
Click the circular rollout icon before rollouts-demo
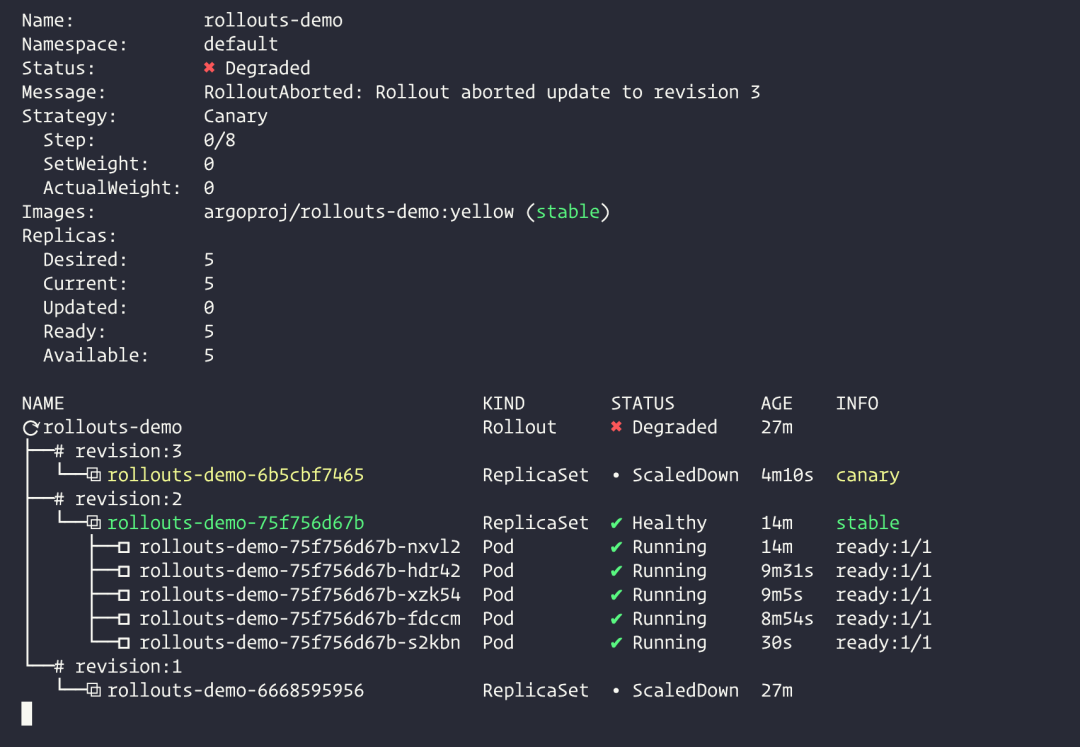click(x=30, y=428)
